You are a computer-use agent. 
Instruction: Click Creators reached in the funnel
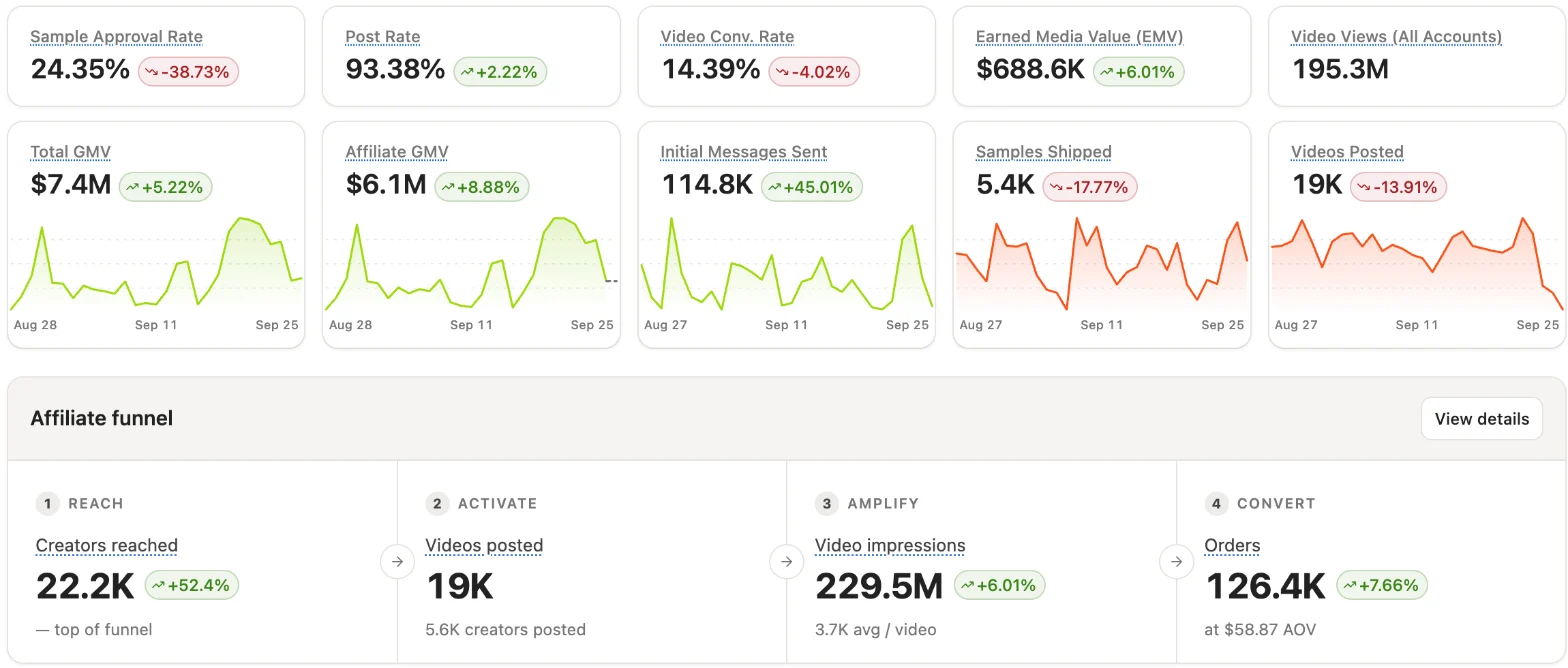point(107,546)
